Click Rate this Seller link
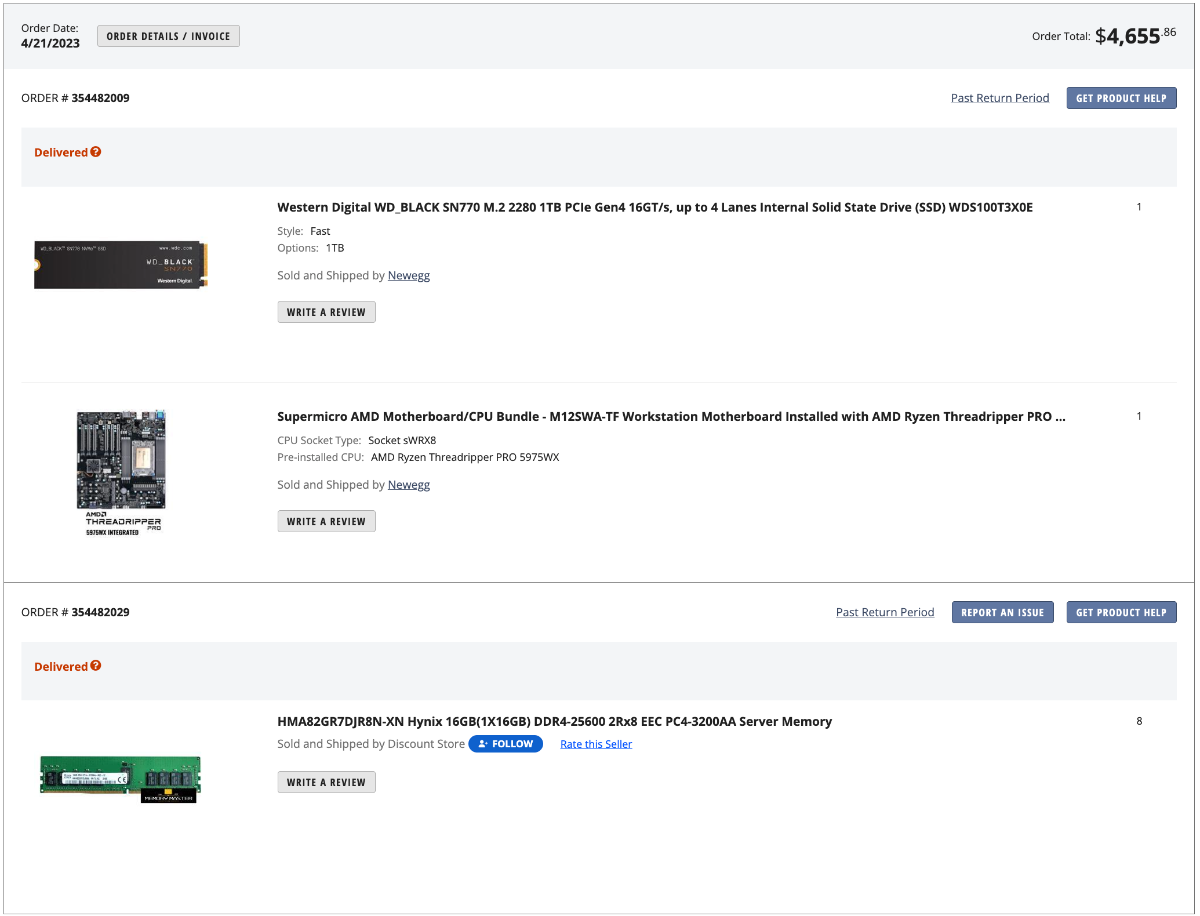Screen dimensions: 1200x916 (x=596, y=744)
